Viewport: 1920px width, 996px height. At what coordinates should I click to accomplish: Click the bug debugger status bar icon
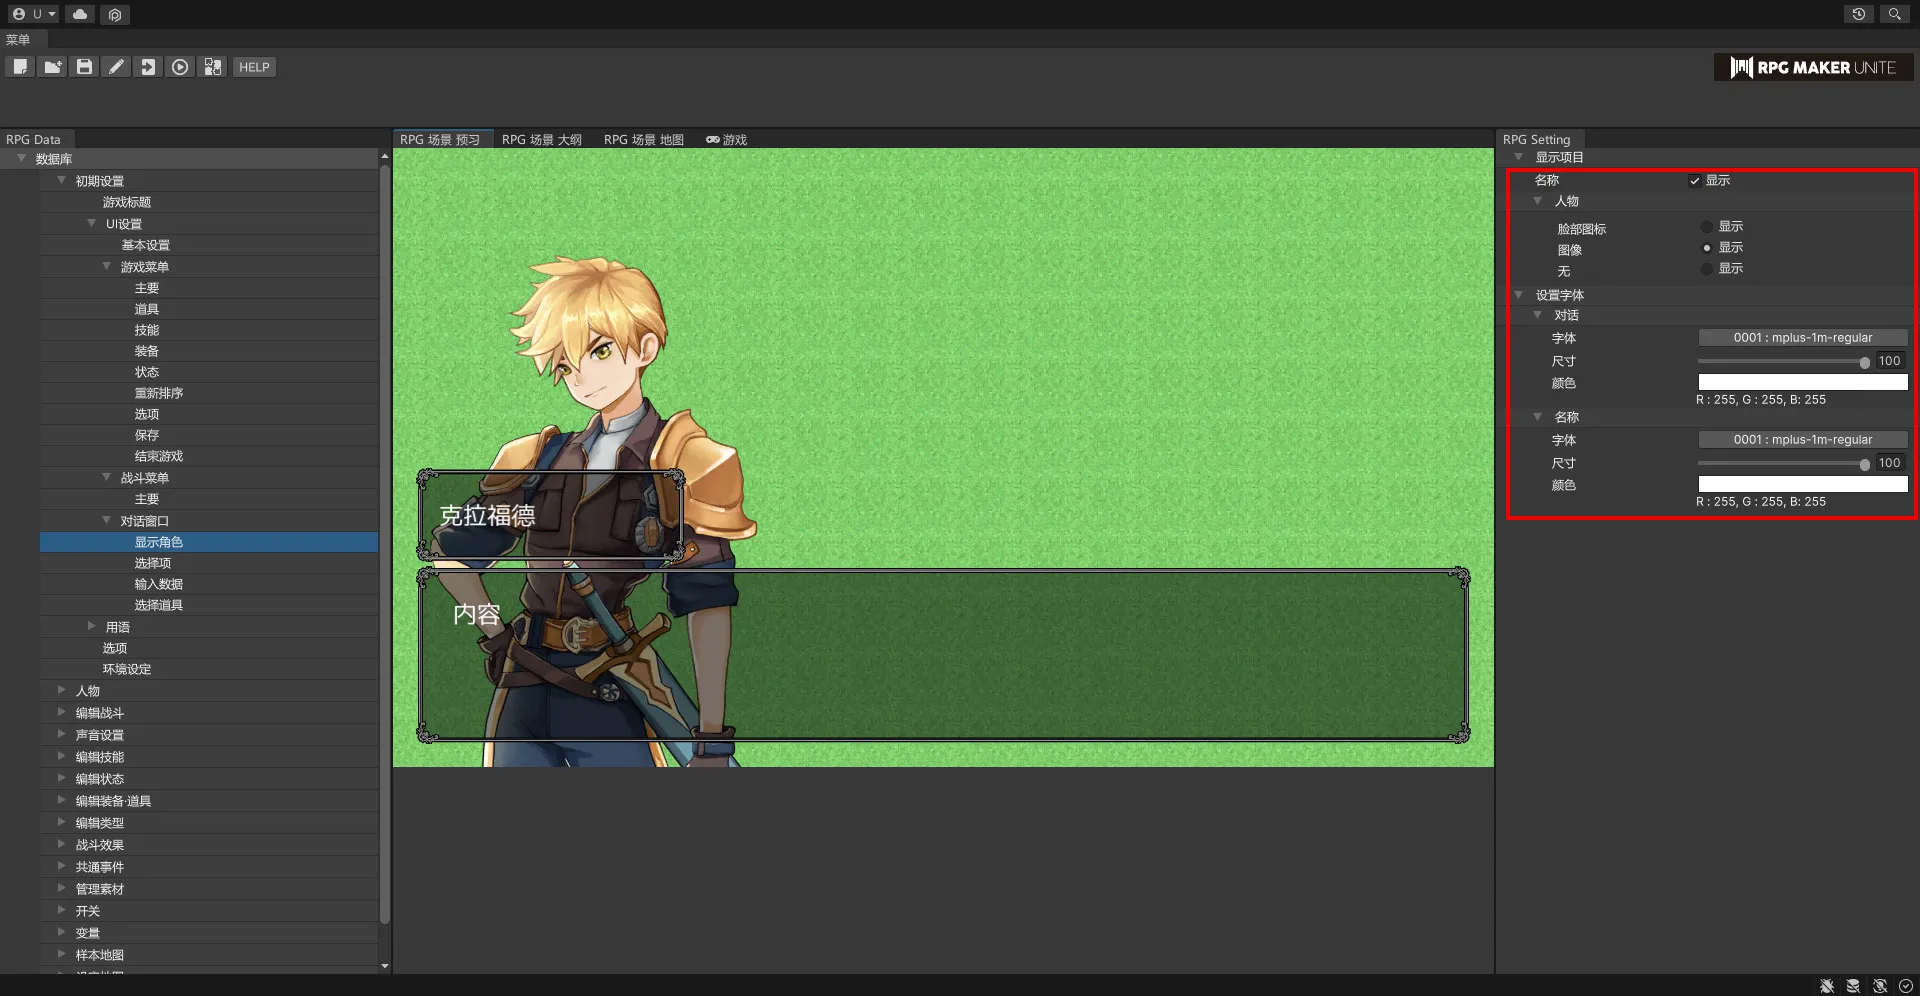coord(1826,986)
